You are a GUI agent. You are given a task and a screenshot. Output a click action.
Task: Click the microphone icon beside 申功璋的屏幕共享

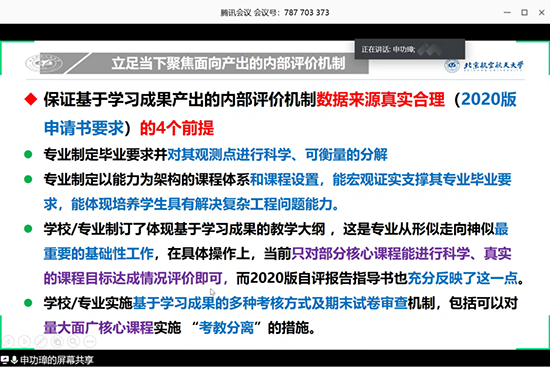click(14, 360)
